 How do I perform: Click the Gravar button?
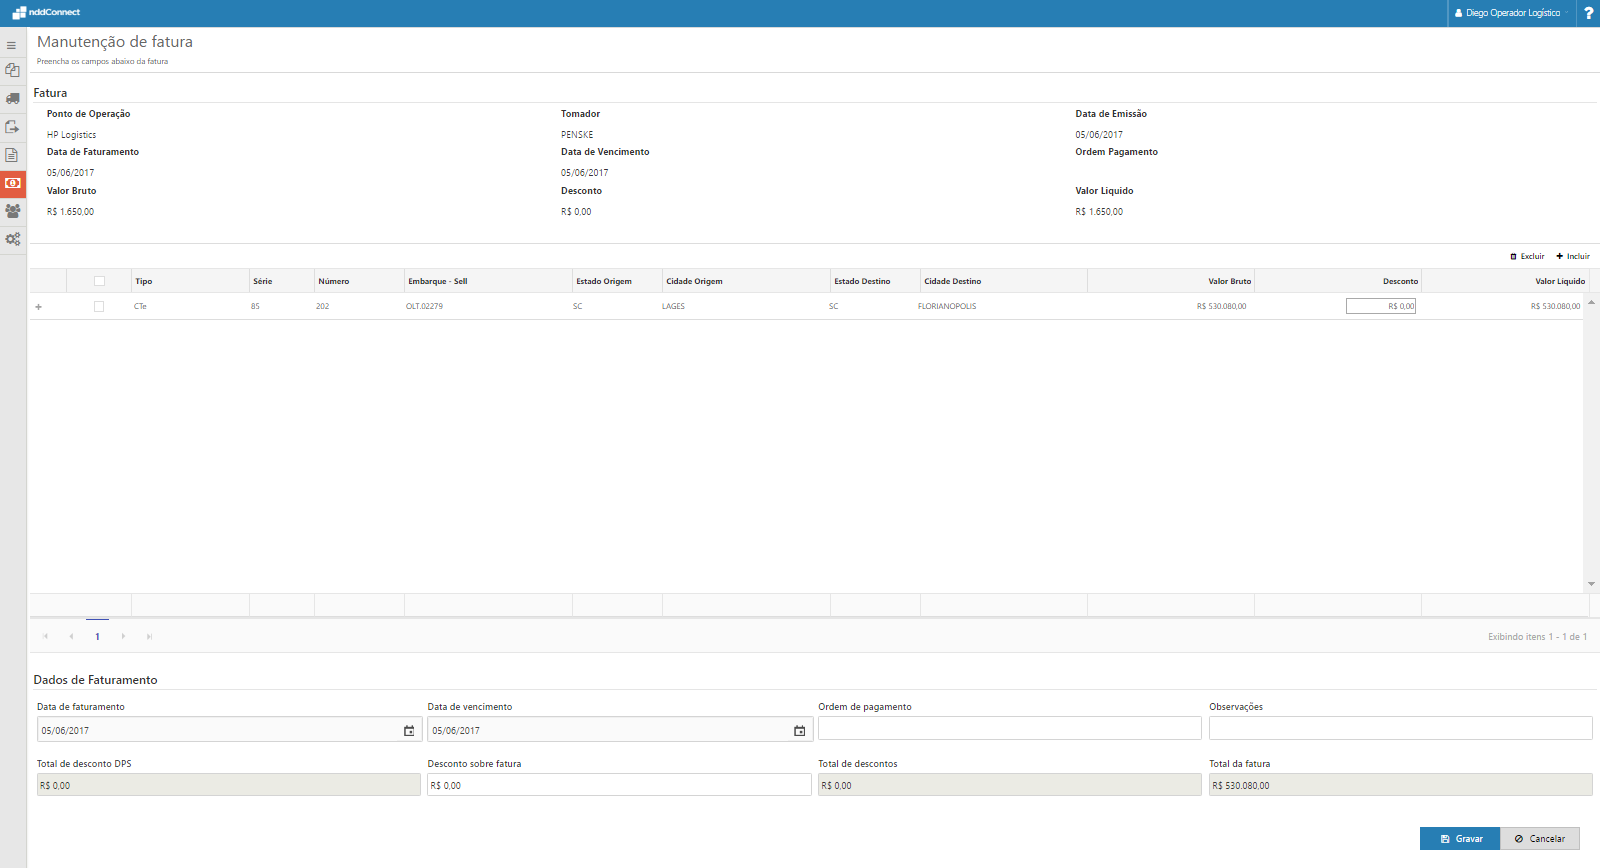(1459, 839)
